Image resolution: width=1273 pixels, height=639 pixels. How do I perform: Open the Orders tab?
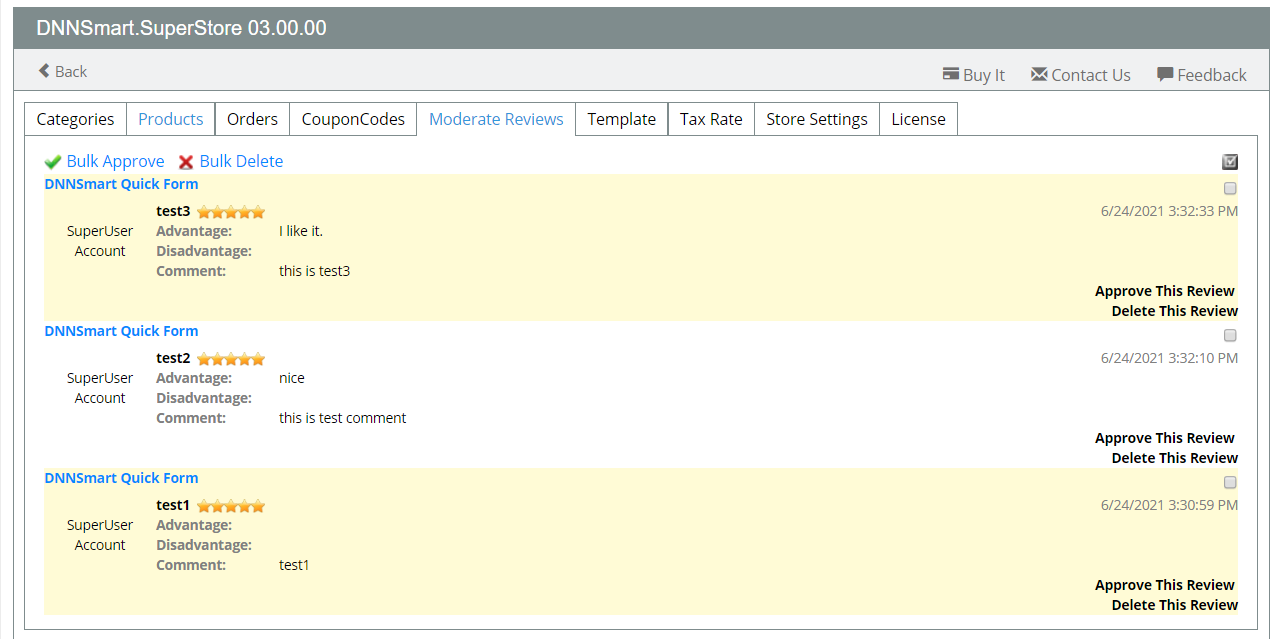[x=252, y=119]
